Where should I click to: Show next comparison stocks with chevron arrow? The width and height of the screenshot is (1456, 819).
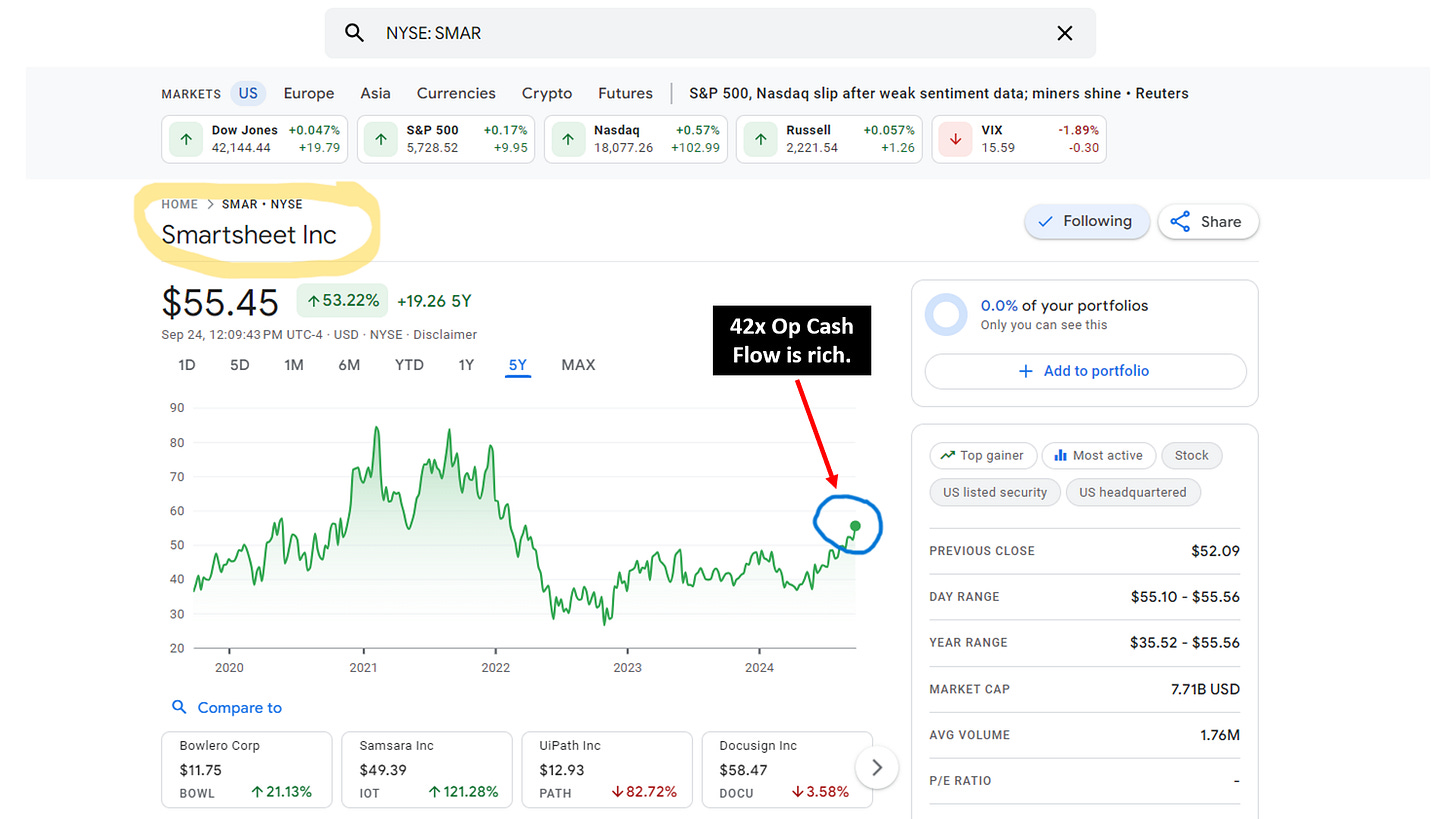877,767
